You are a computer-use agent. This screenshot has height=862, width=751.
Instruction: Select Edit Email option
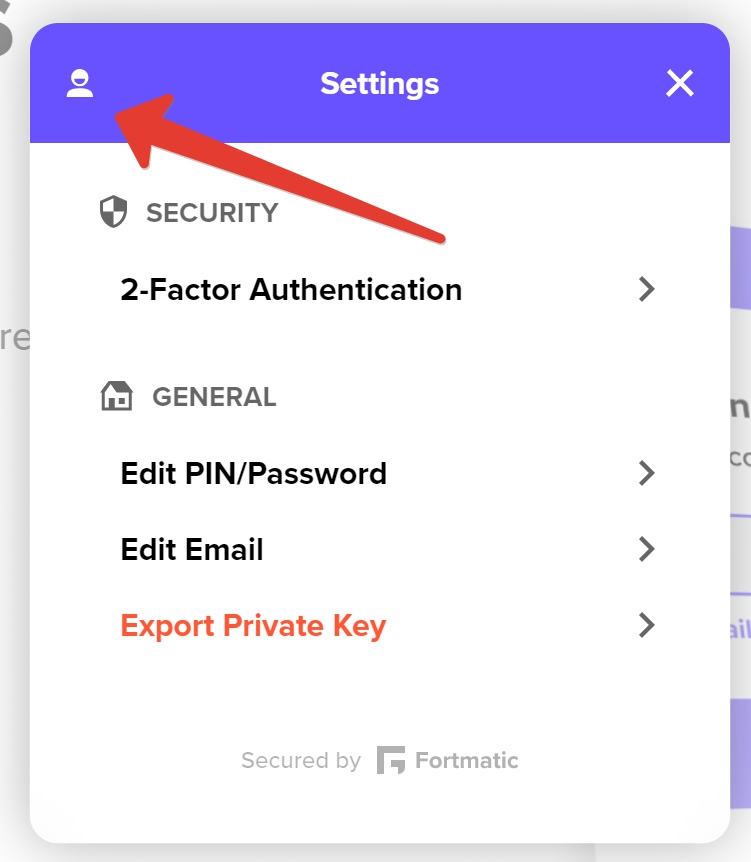pos(192,549)
